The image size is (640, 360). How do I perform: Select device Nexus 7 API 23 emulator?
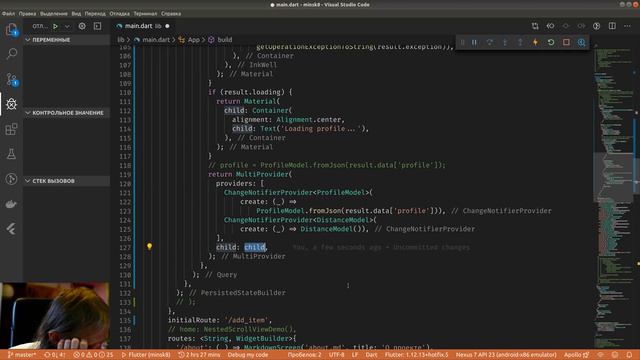click(506, 355)
